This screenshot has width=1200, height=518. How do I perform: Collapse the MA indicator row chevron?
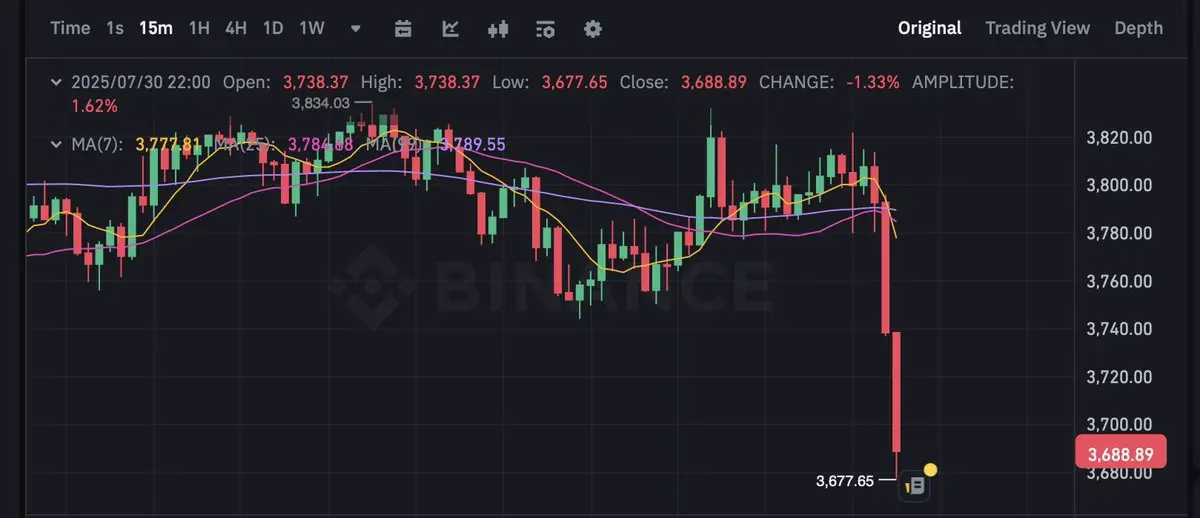pos(56,144)
